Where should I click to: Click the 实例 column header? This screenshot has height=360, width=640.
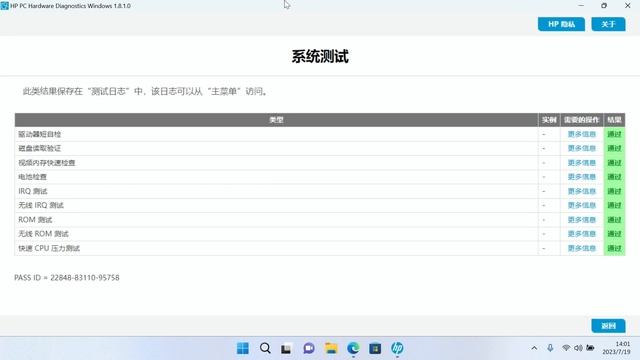point(549,120)
